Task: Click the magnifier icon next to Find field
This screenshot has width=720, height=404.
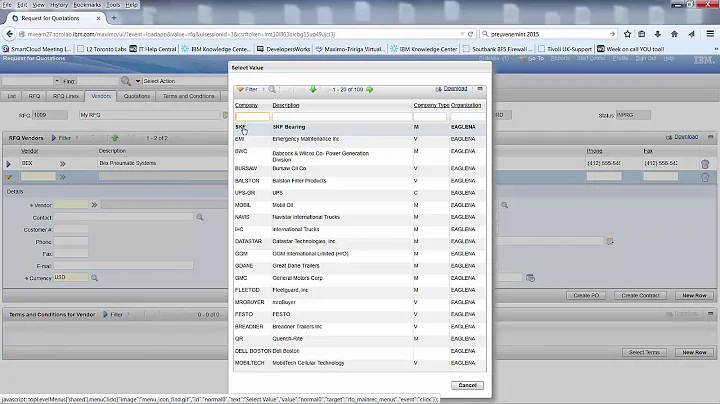Action: (x=125, y=81)
